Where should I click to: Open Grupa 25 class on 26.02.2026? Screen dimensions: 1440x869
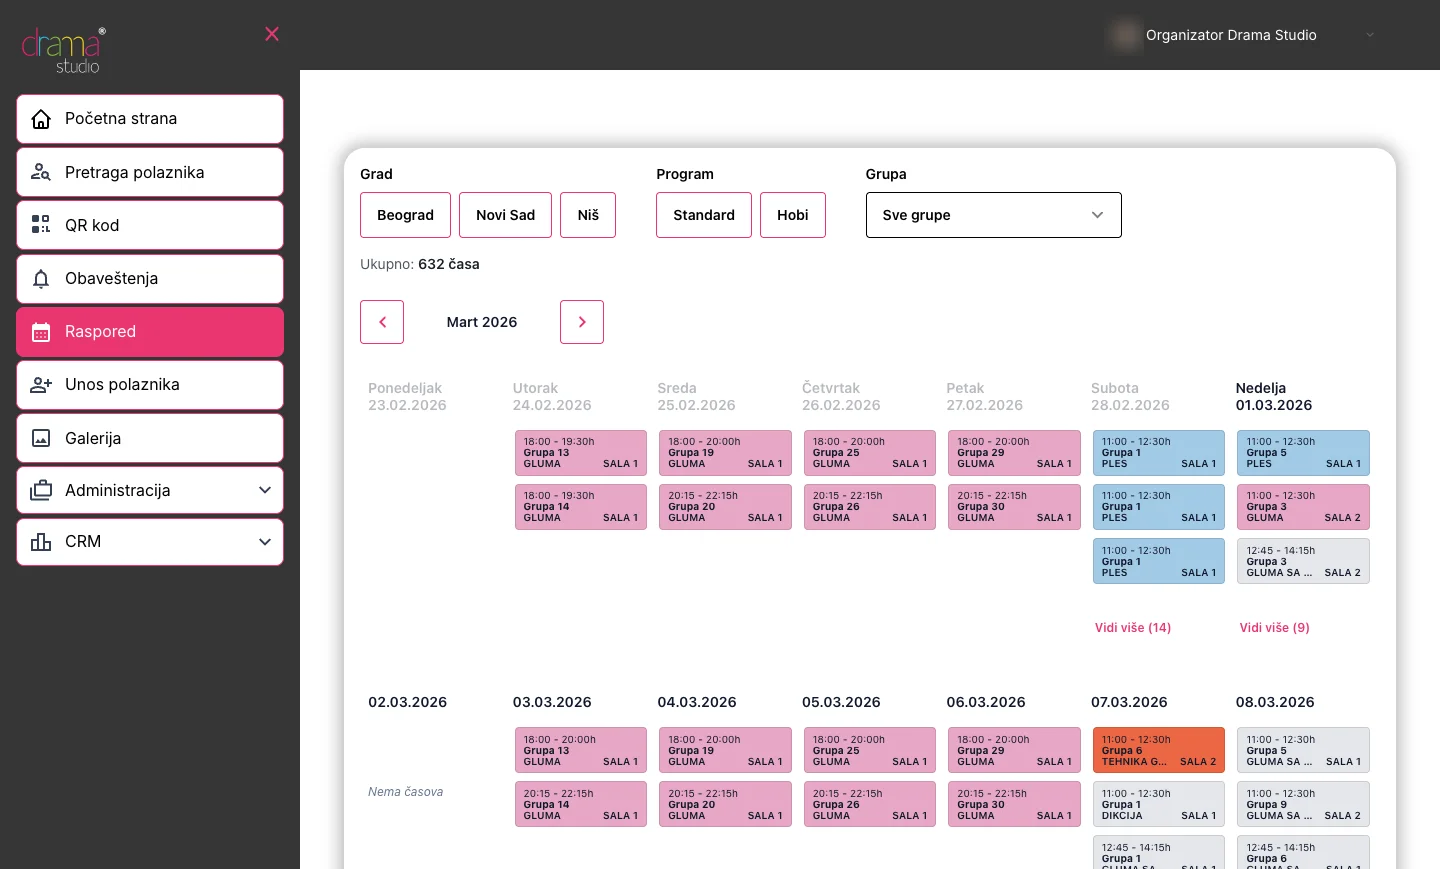tap(870, 453)
